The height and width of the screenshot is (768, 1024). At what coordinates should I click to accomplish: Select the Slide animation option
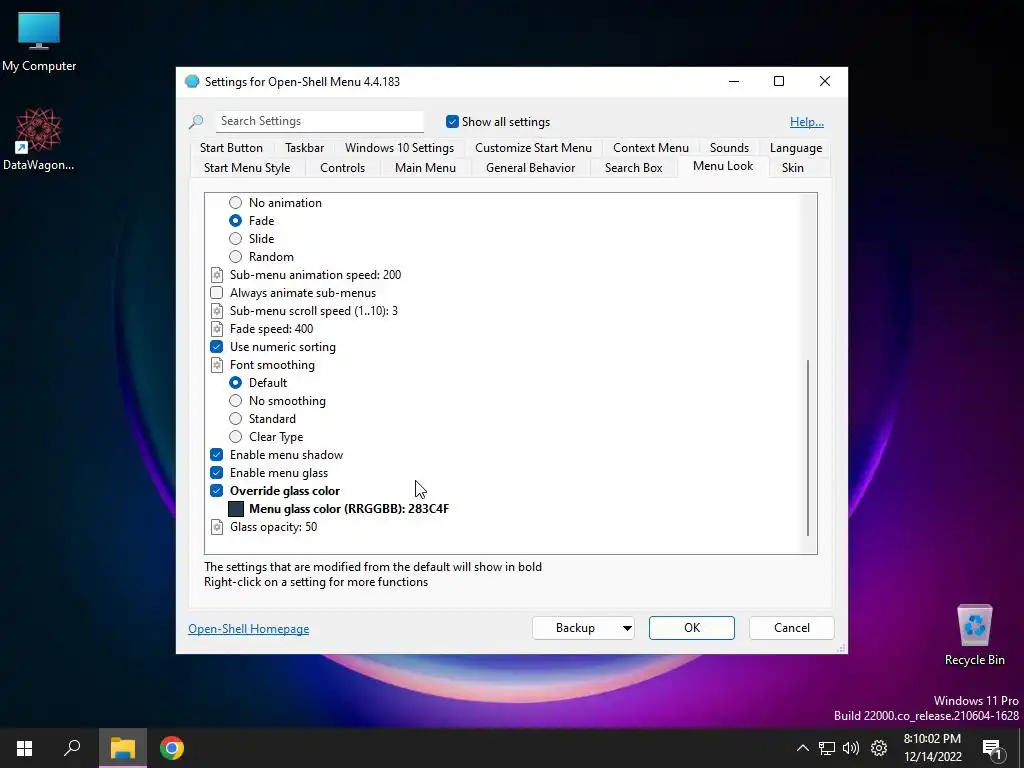pos(235,239)
